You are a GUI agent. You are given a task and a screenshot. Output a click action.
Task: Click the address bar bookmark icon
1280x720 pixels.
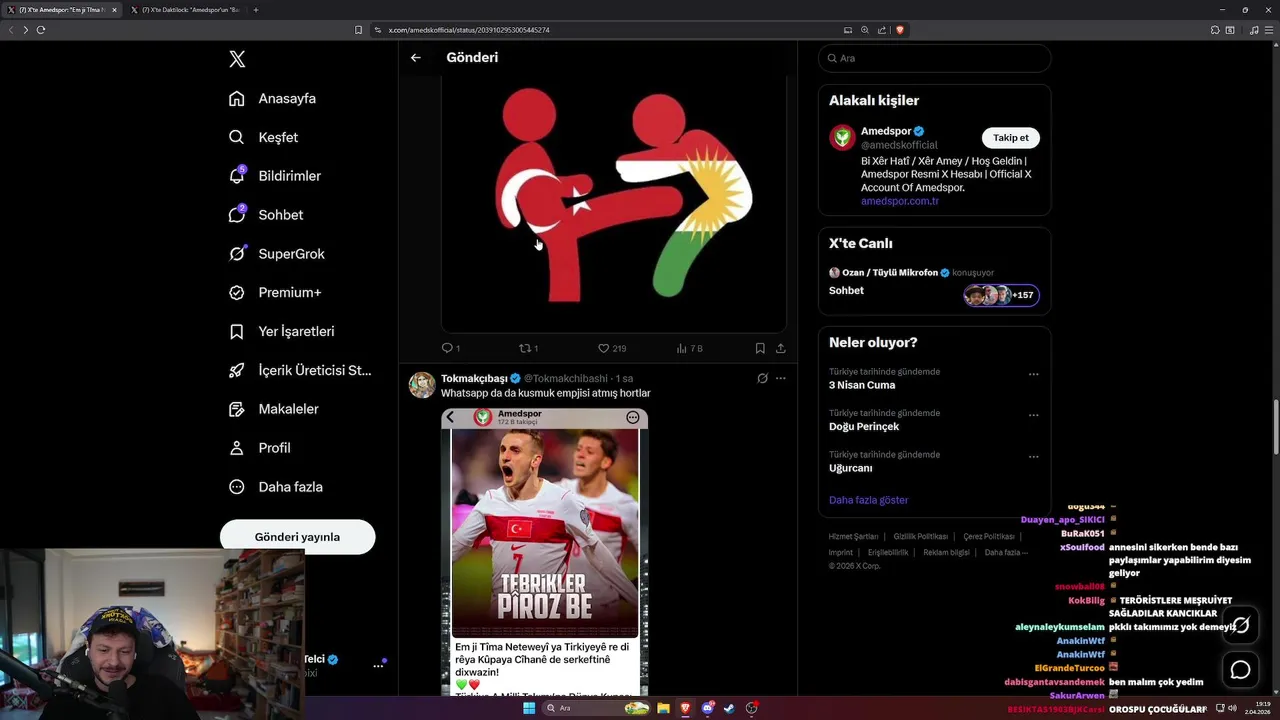[359, 30]
